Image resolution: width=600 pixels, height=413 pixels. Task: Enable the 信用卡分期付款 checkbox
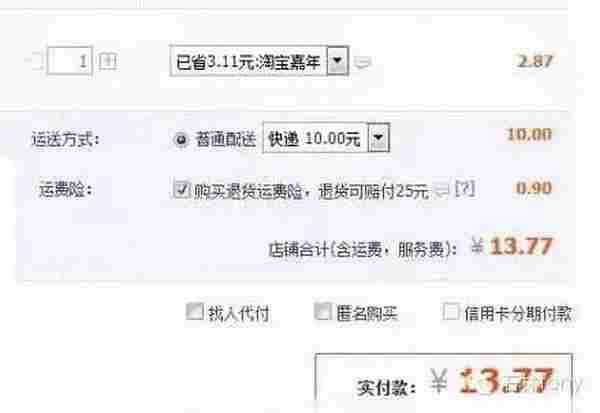click(x=450, y=311)
